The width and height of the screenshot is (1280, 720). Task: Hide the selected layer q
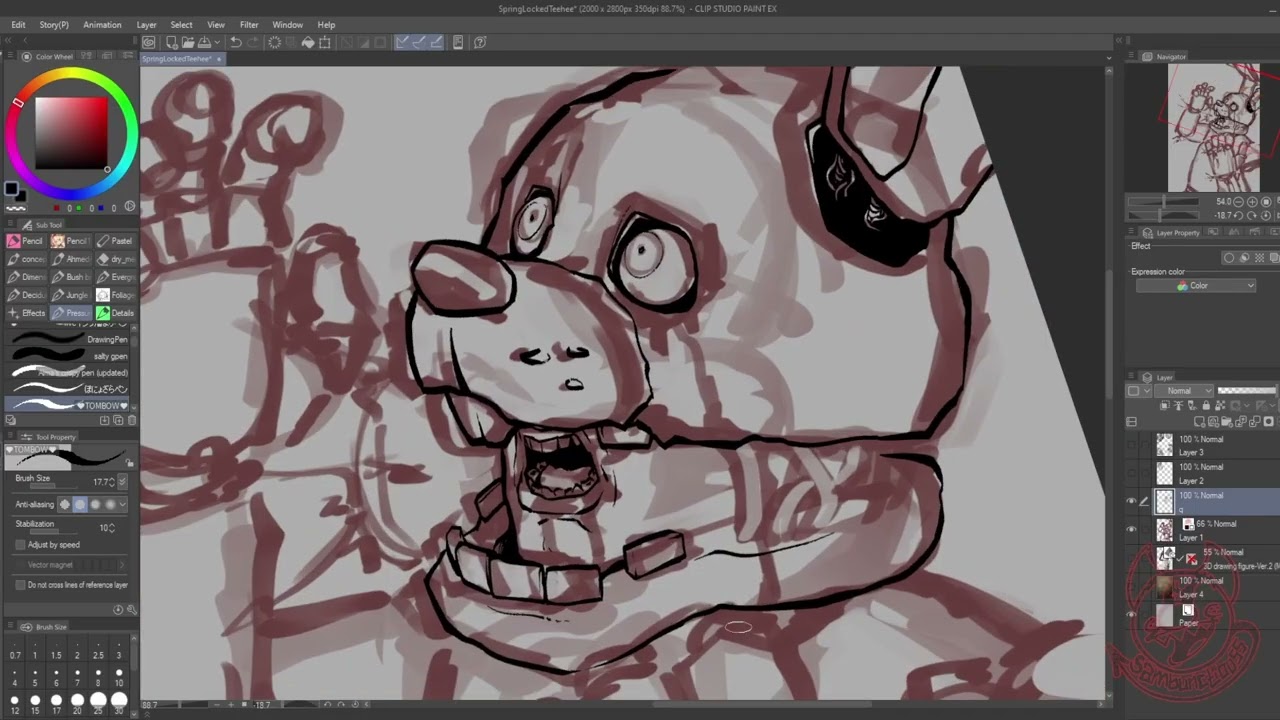[x=1132, y=501]
